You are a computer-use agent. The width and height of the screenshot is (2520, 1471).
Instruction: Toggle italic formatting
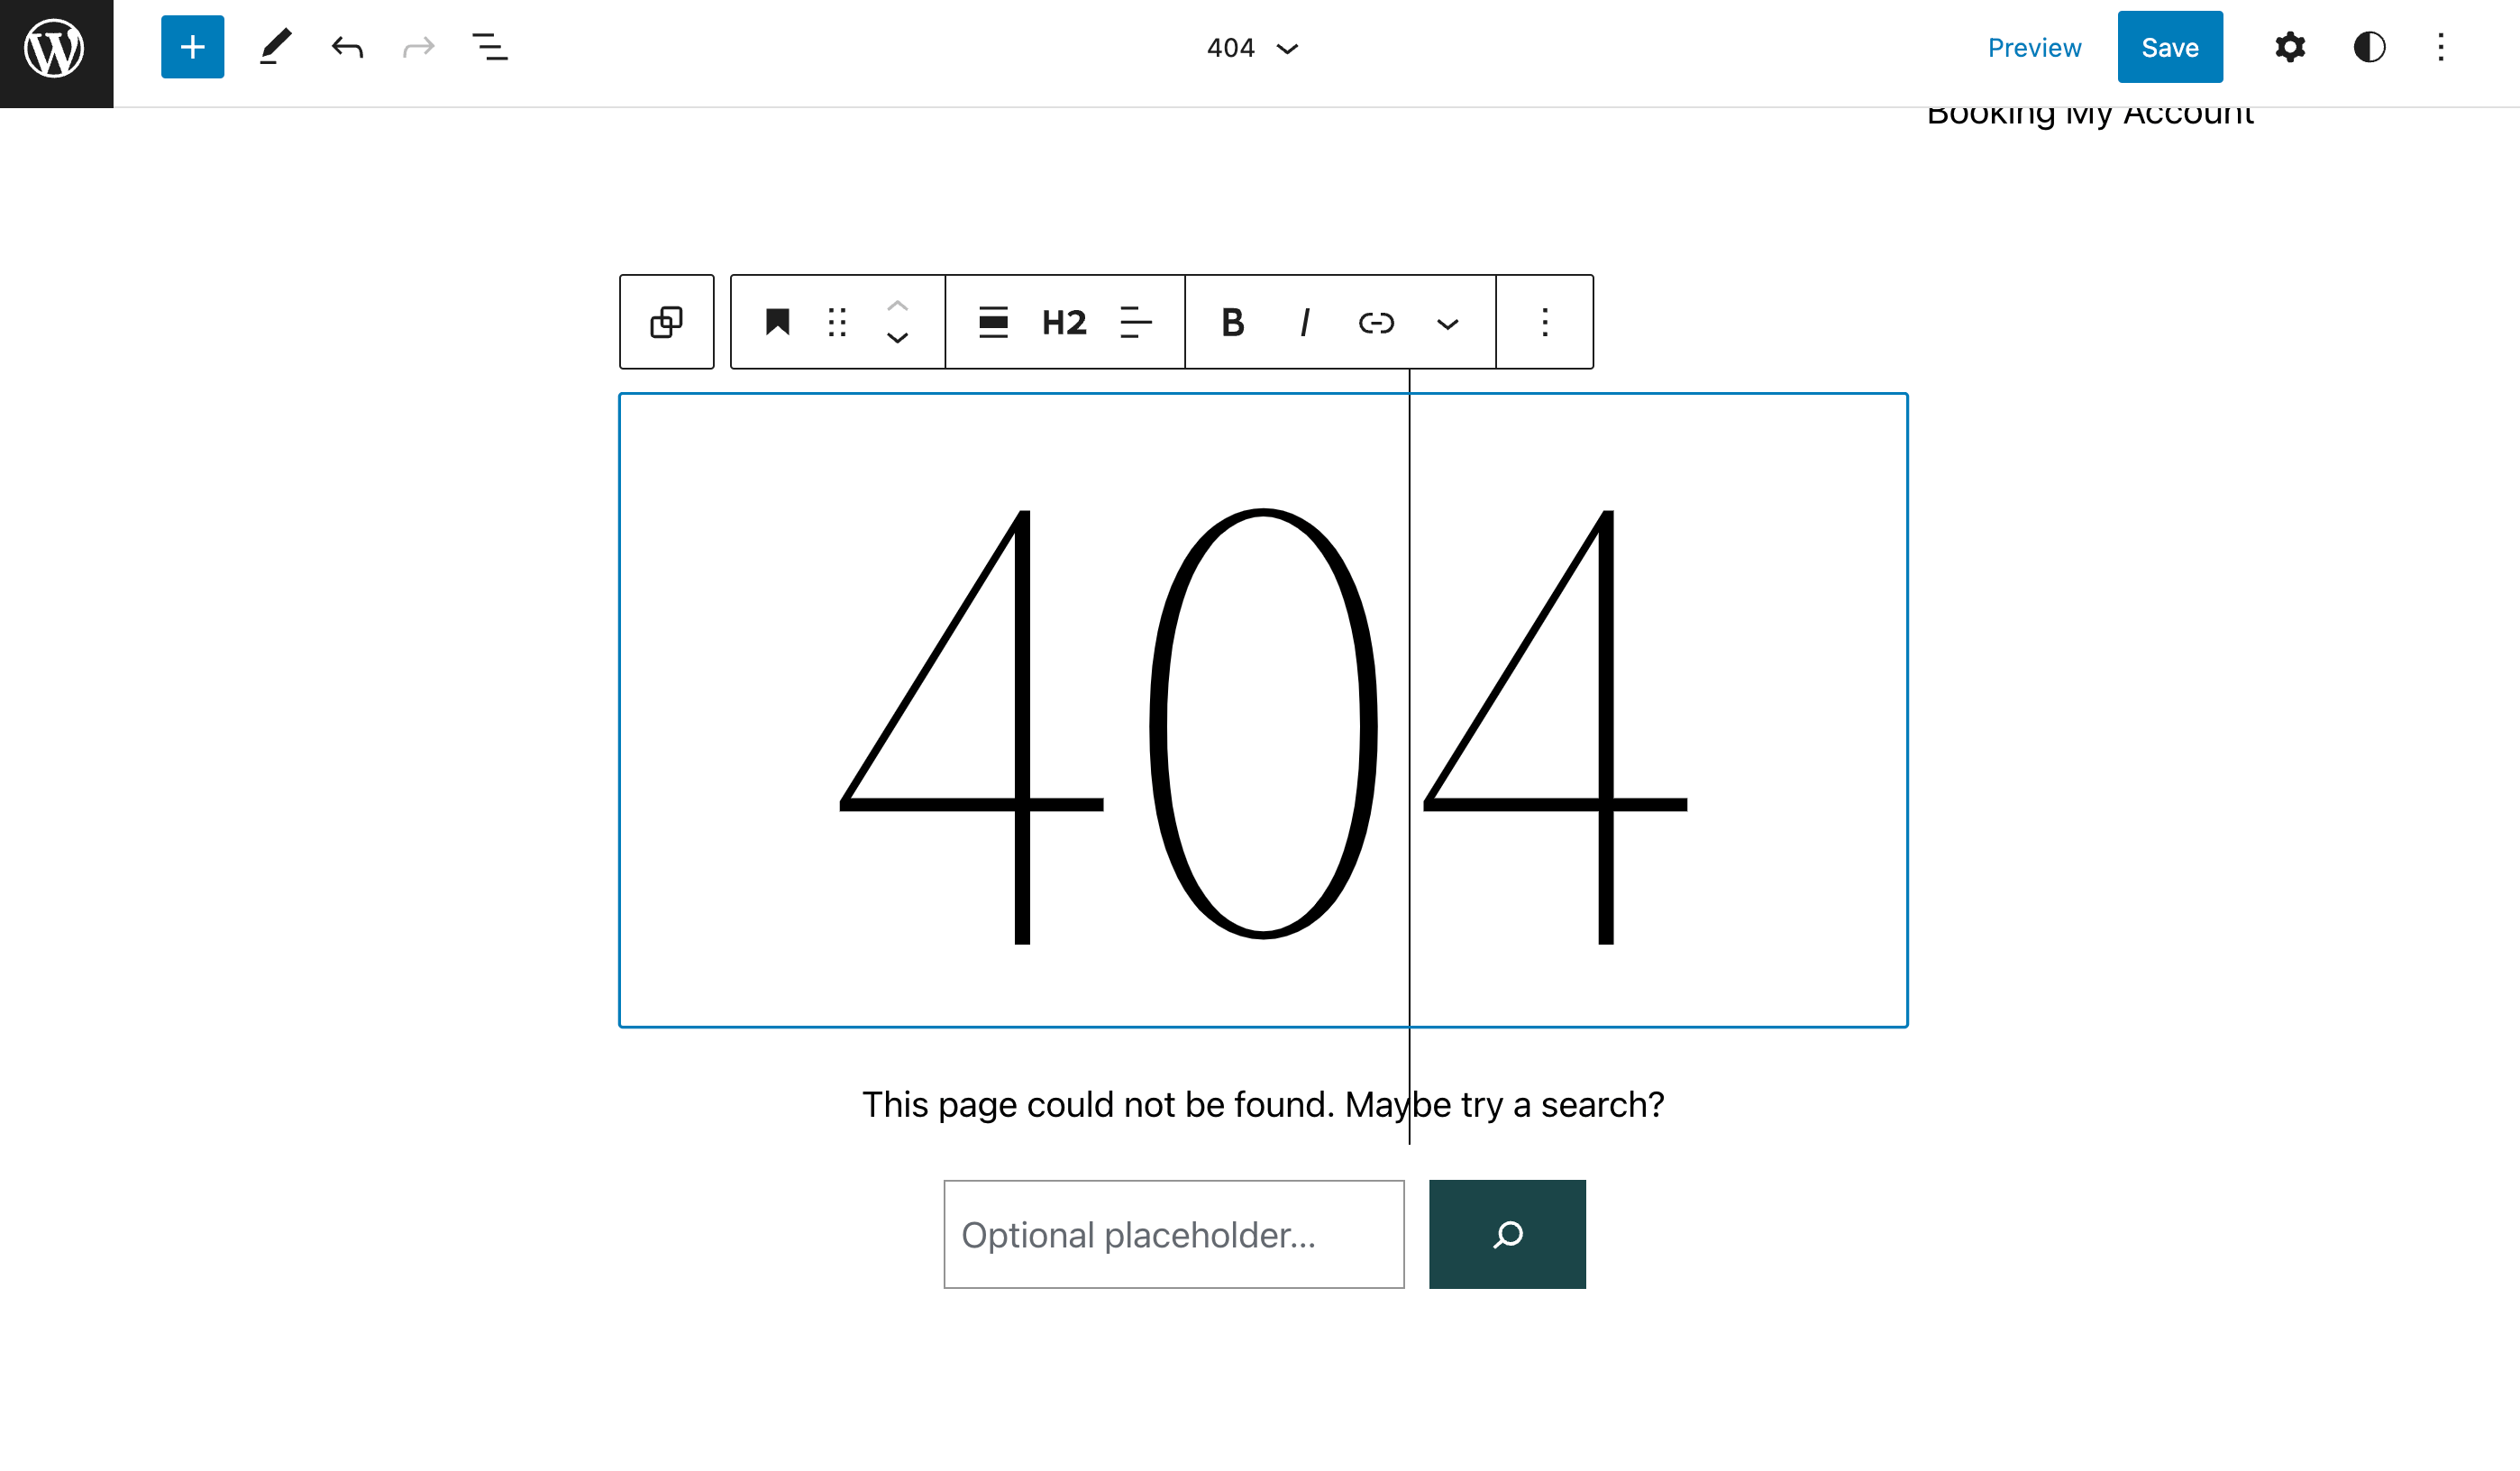[1304, 322]
